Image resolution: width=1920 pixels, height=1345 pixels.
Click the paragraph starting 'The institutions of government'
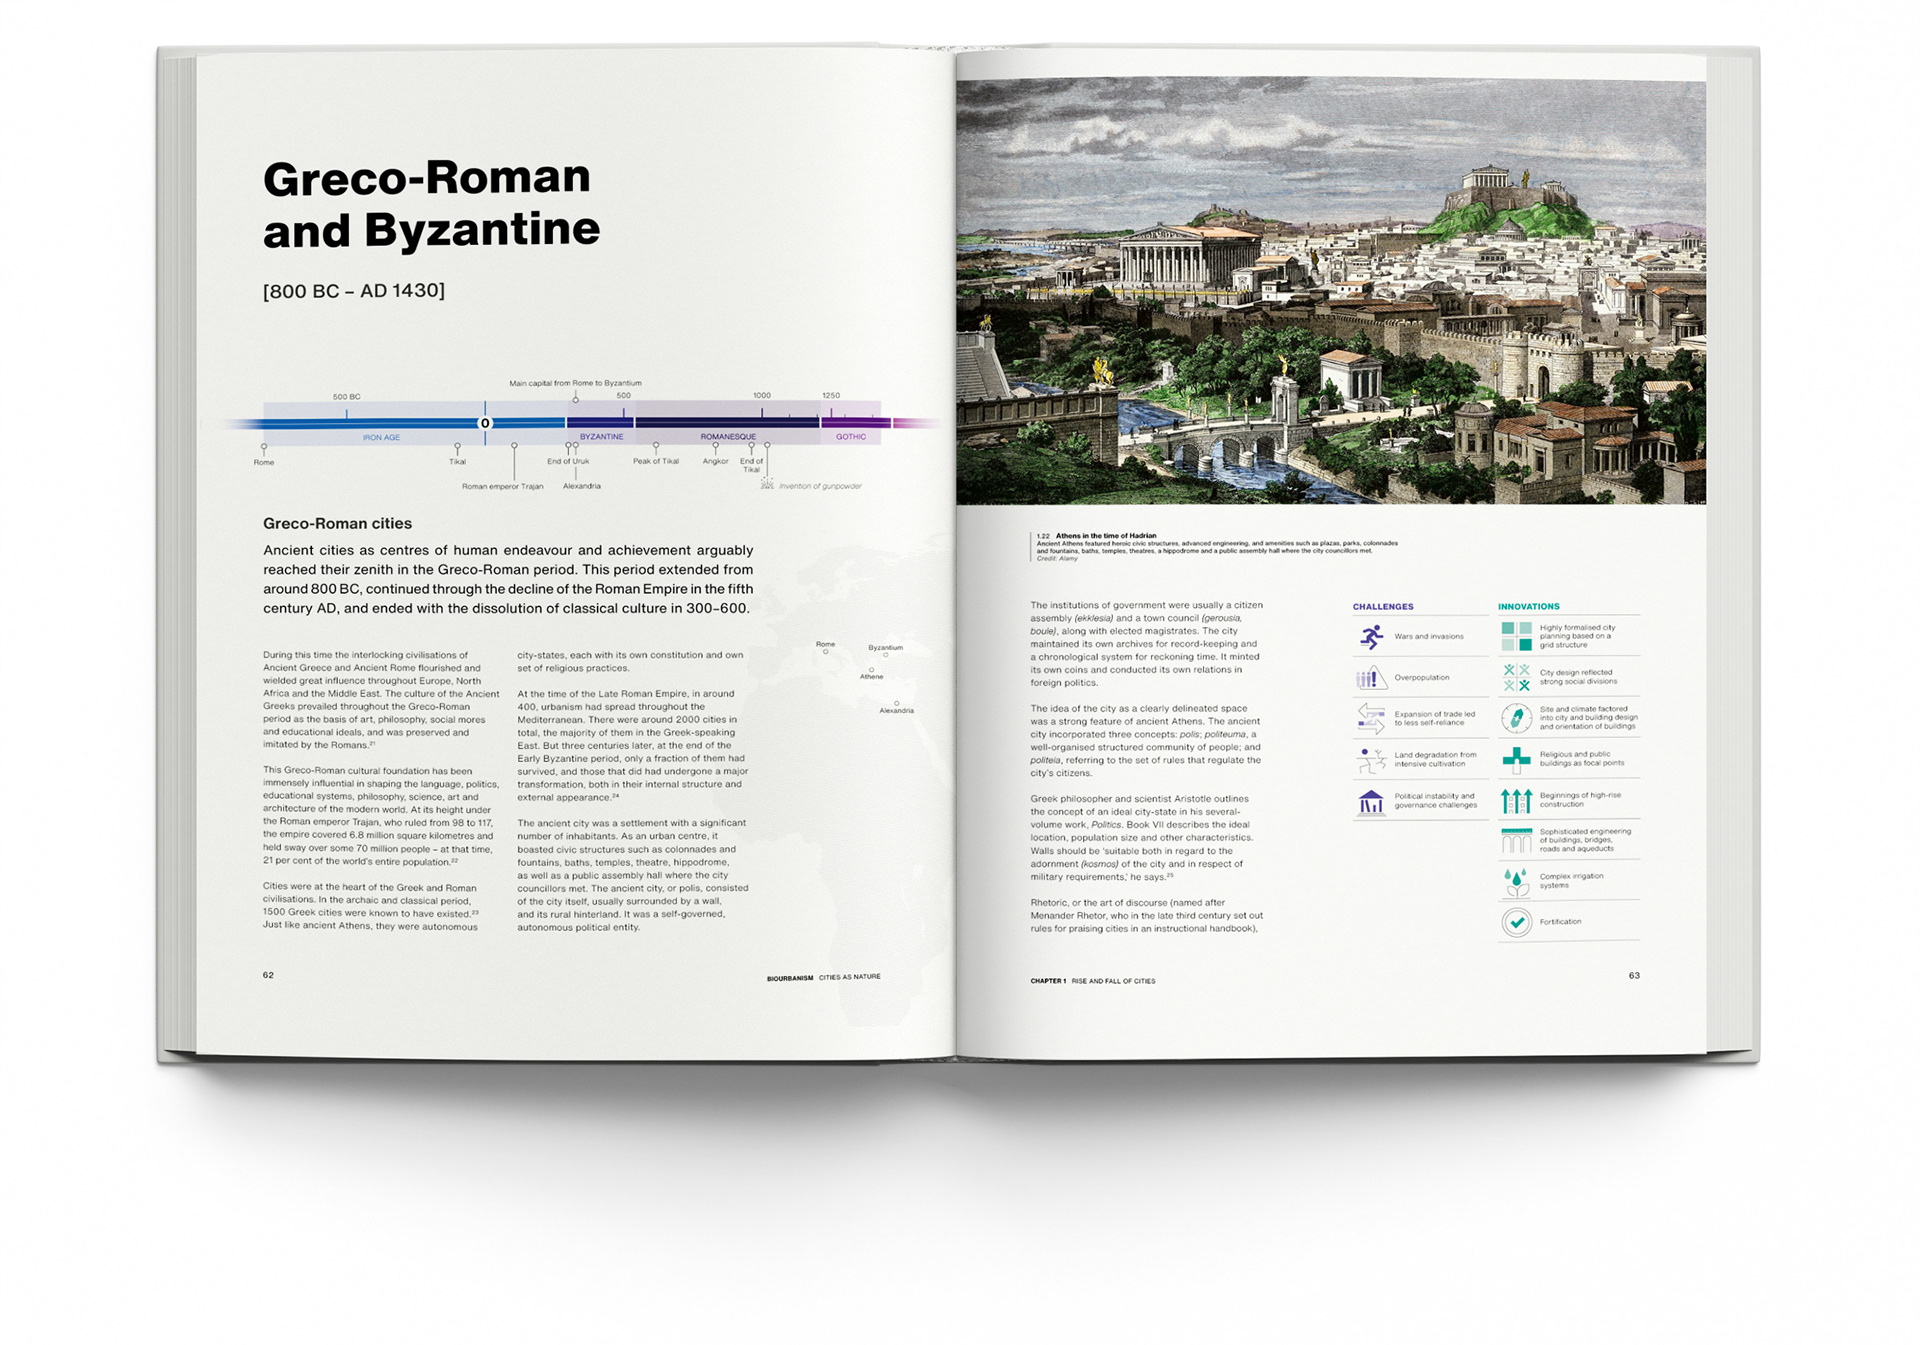[x=1147, y=644]
